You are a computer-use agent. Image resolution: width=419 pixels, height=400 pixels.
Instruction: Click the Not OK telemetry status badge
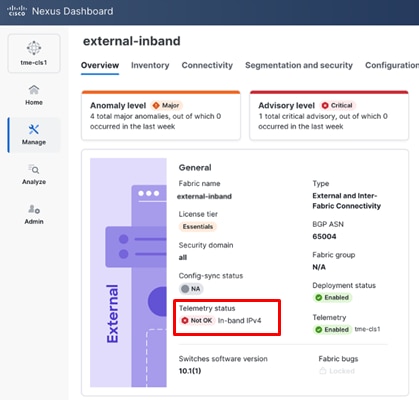197,320
